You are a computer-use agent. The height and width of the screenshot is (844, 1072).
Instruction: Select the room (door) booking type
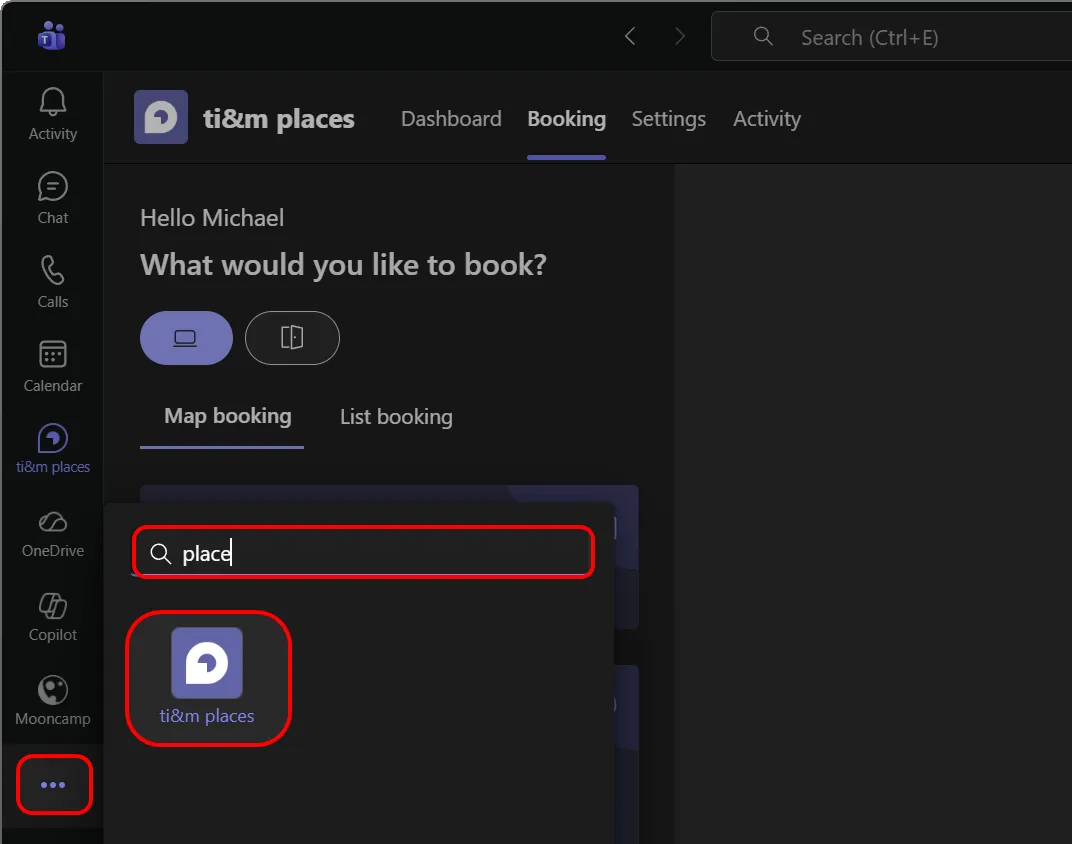coord(292,338)
